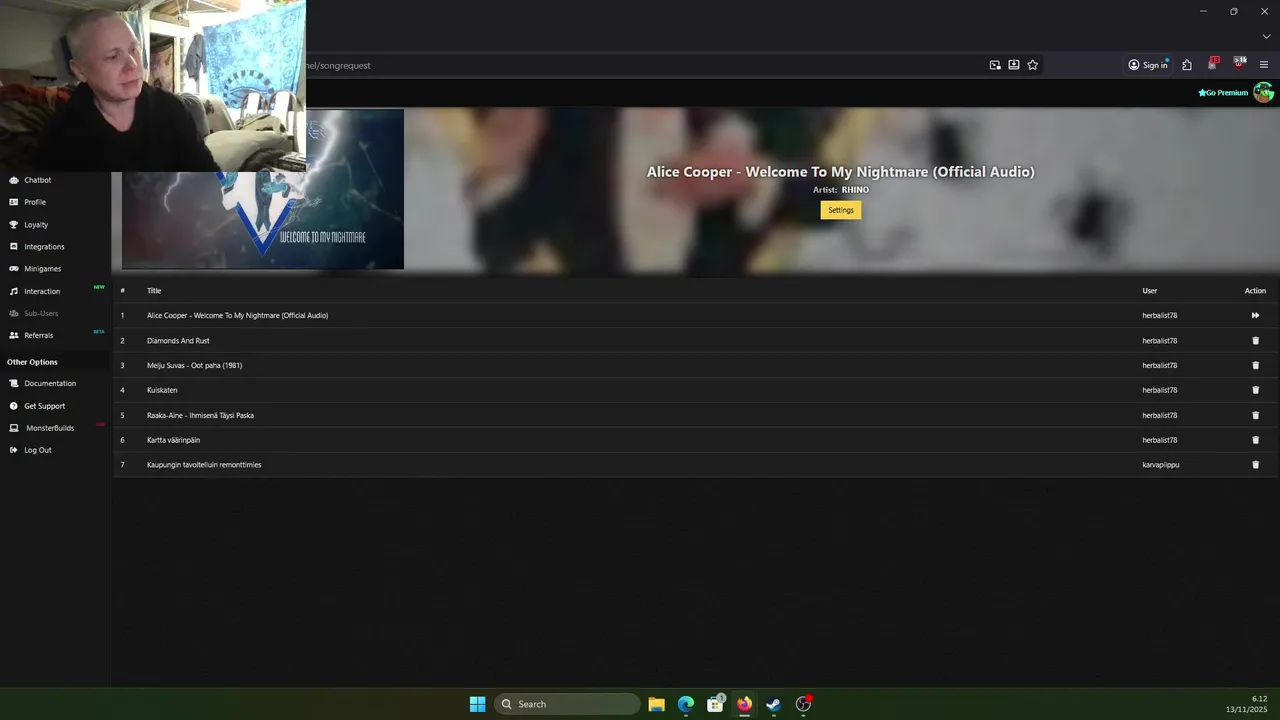
Task: Click the install app icon in the address bar
Action: pyautogui.click(x=1014, y=65)
